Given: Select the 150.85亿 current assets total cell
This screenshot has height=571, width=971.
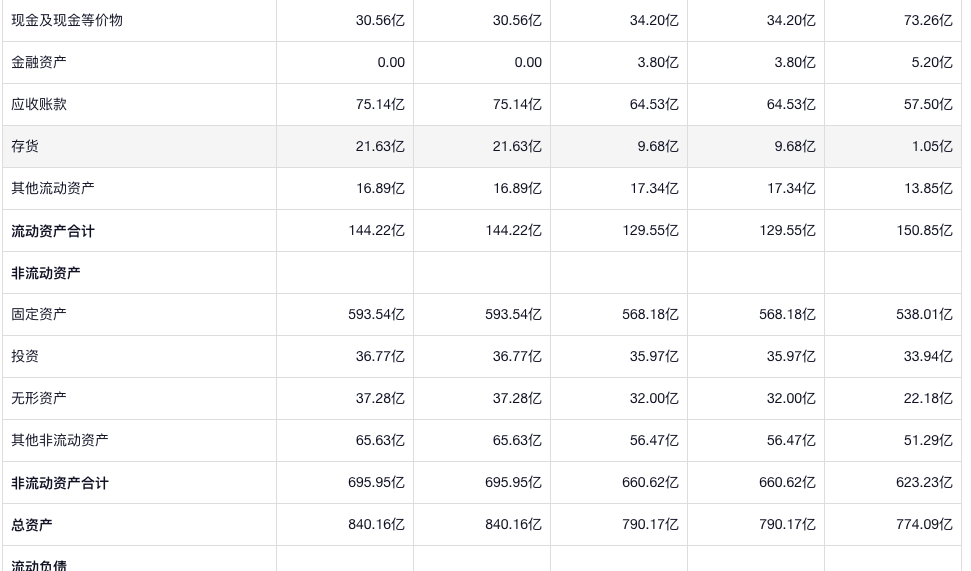Looking at the screenshot, I should tap(924, 231).
